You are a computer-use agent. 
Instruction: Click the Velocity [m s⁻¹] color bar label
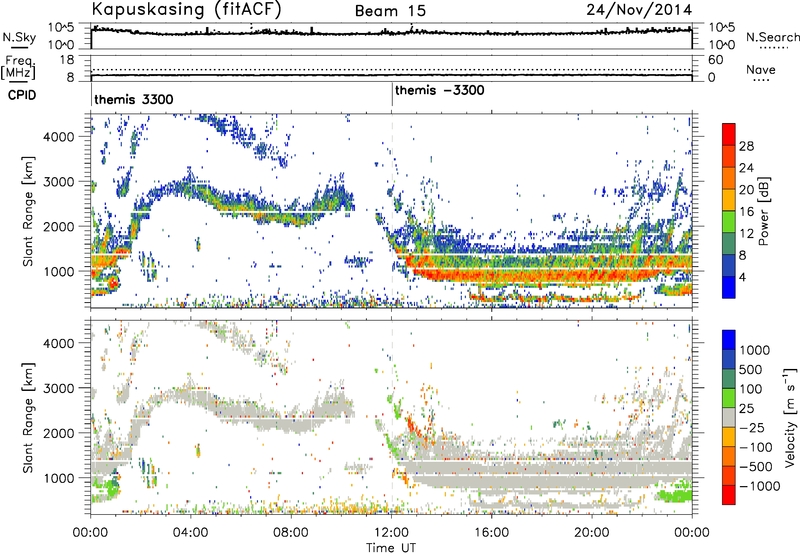pos(791,417)
